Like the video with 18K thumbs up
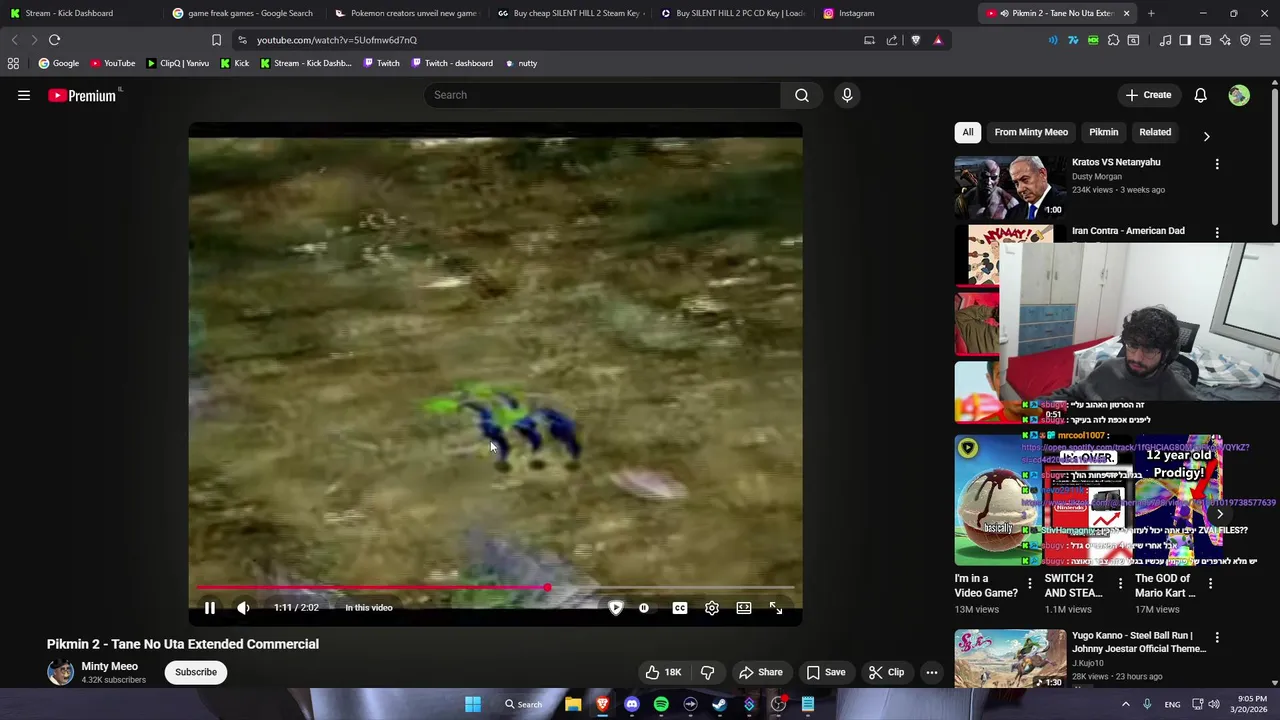Viewport: 1280px width, 720px height. pos(663,672)
